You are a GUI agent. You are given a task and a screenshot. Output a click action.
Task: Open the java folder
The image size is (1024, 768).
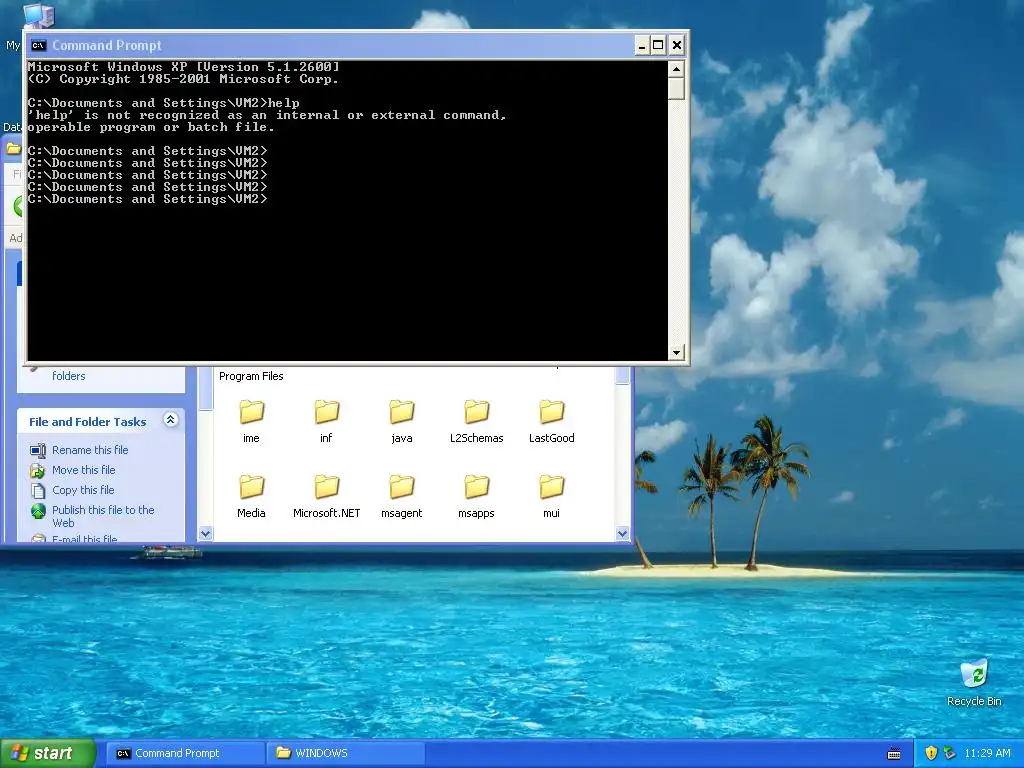tap(402, 421)
